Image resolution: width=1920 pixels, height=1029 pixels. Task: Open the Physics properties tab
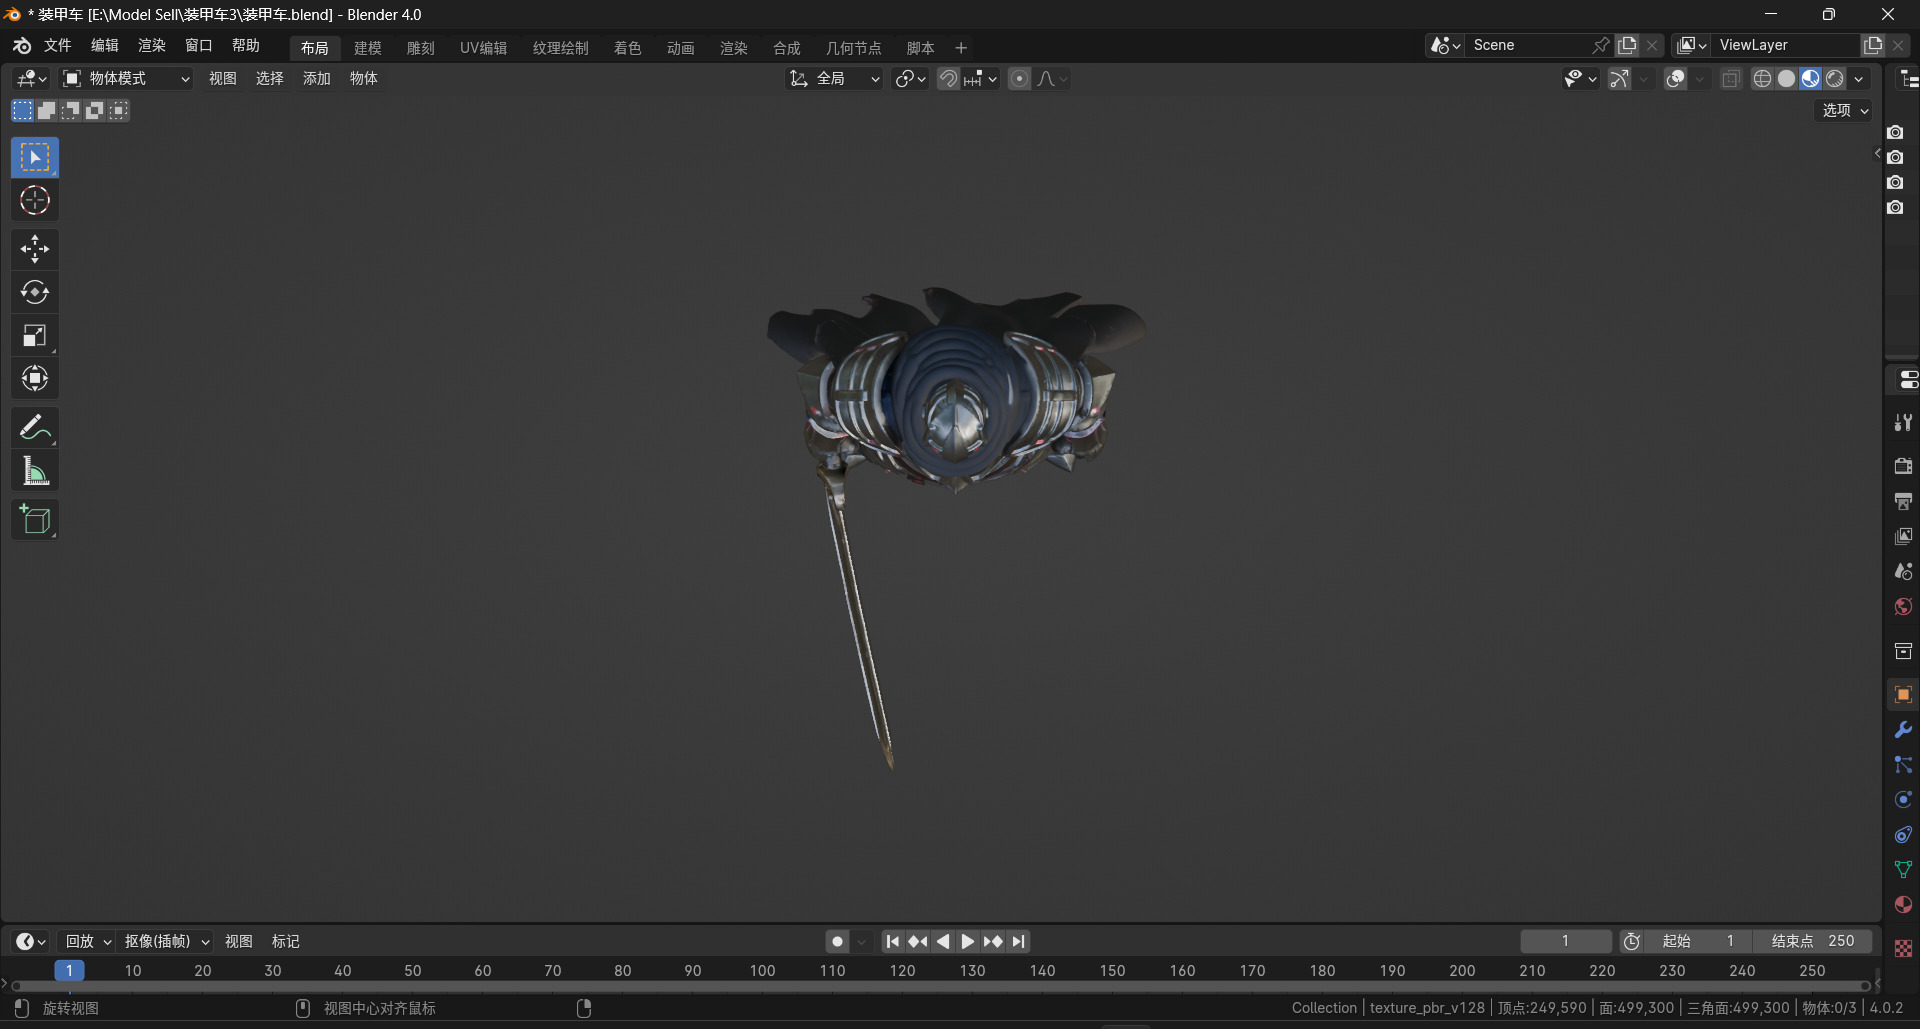[x=1903, y=800]
